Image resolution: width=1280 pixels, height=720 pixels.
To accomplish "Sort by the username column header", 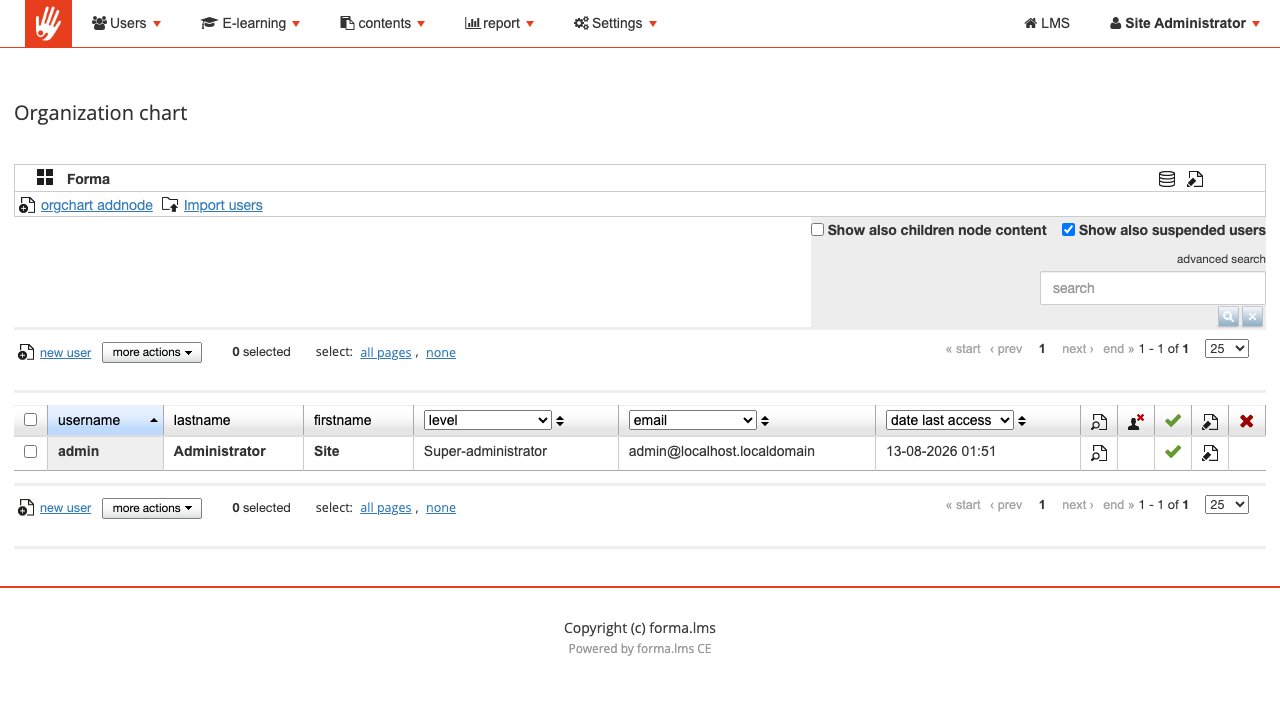I will pyautogui.click(x=105, y=420).
